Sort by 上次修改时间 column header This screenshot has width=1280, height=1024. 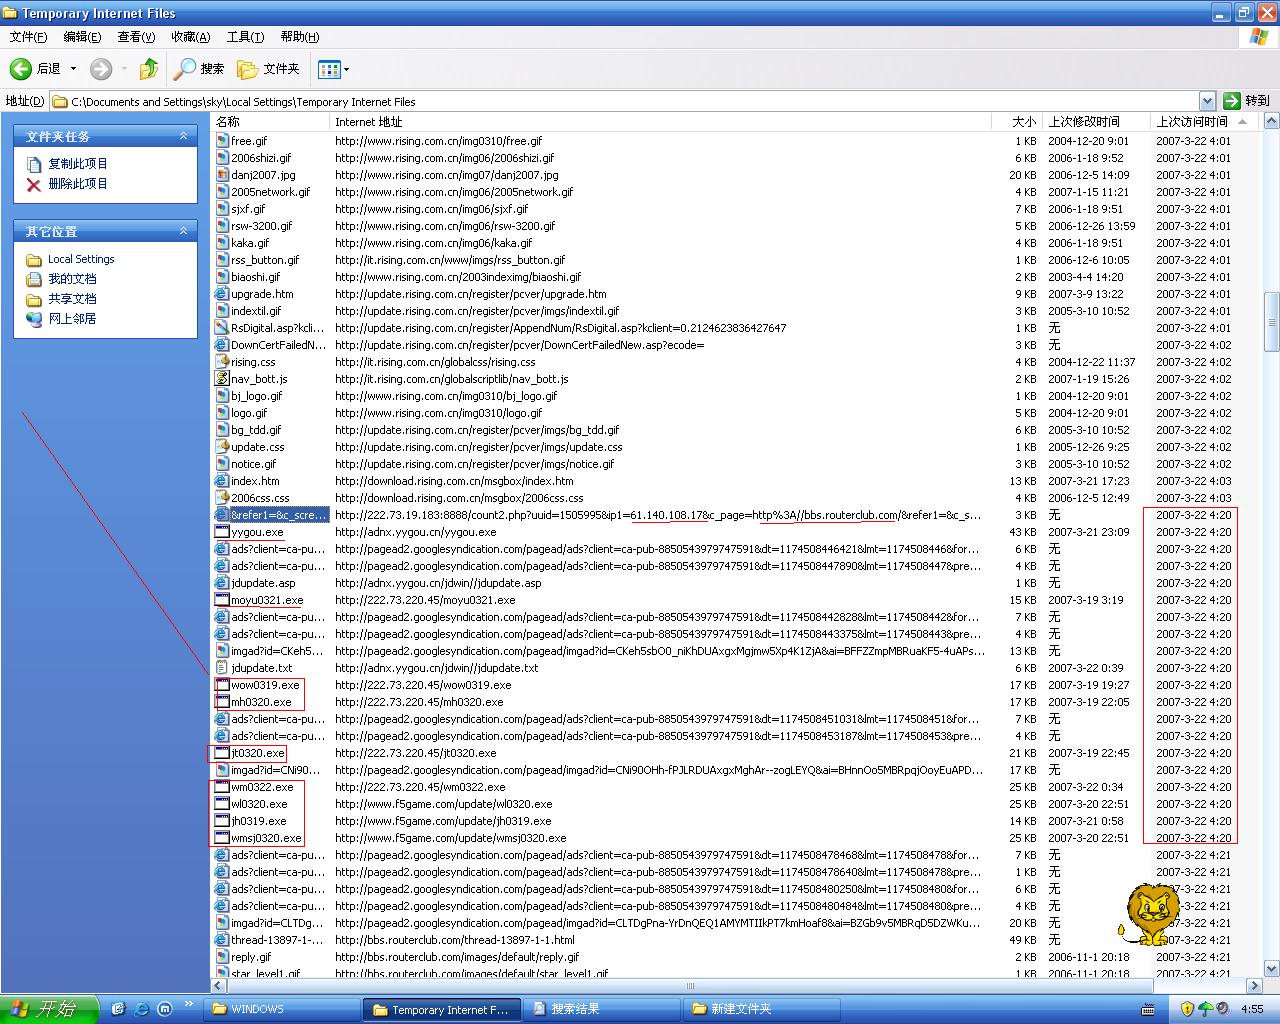pos(1096,122)
